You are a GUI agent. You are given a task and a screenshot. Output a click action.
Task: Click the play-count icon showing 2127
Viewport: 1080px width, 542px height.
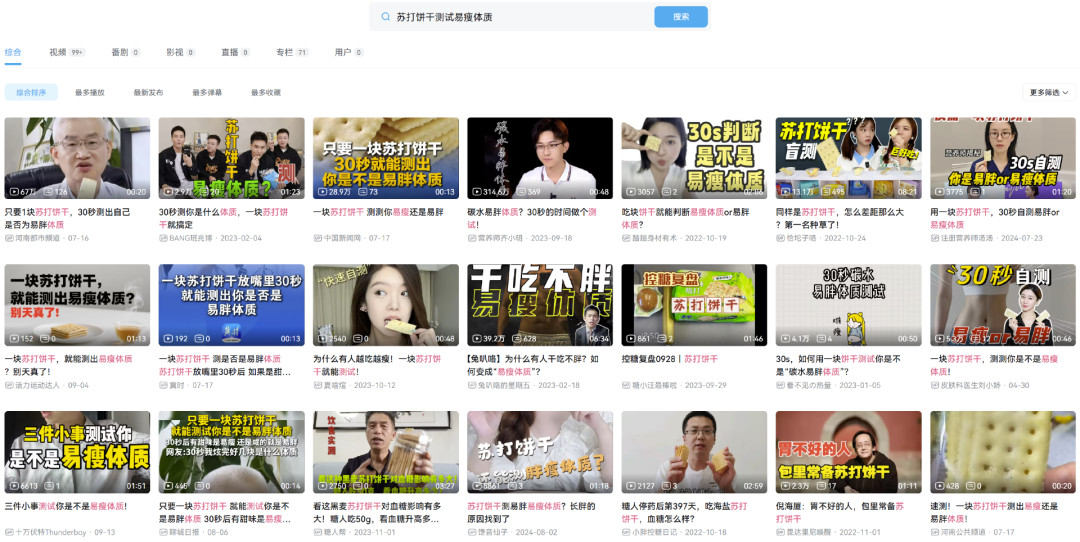[631, 486]
